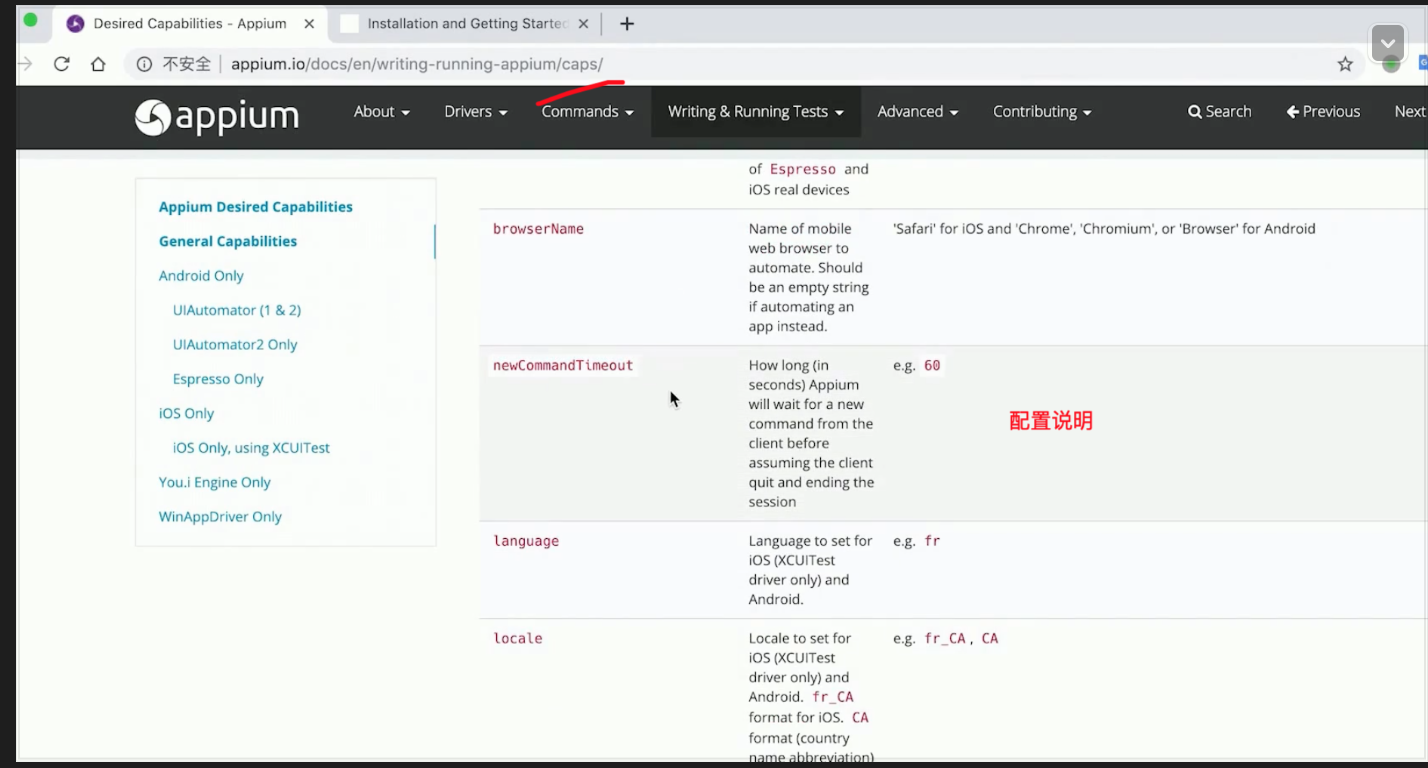Open UIAutomator (1 & 2) sidebar link
This screenshot has width=1428, height=768.
(x=237, y=310)
